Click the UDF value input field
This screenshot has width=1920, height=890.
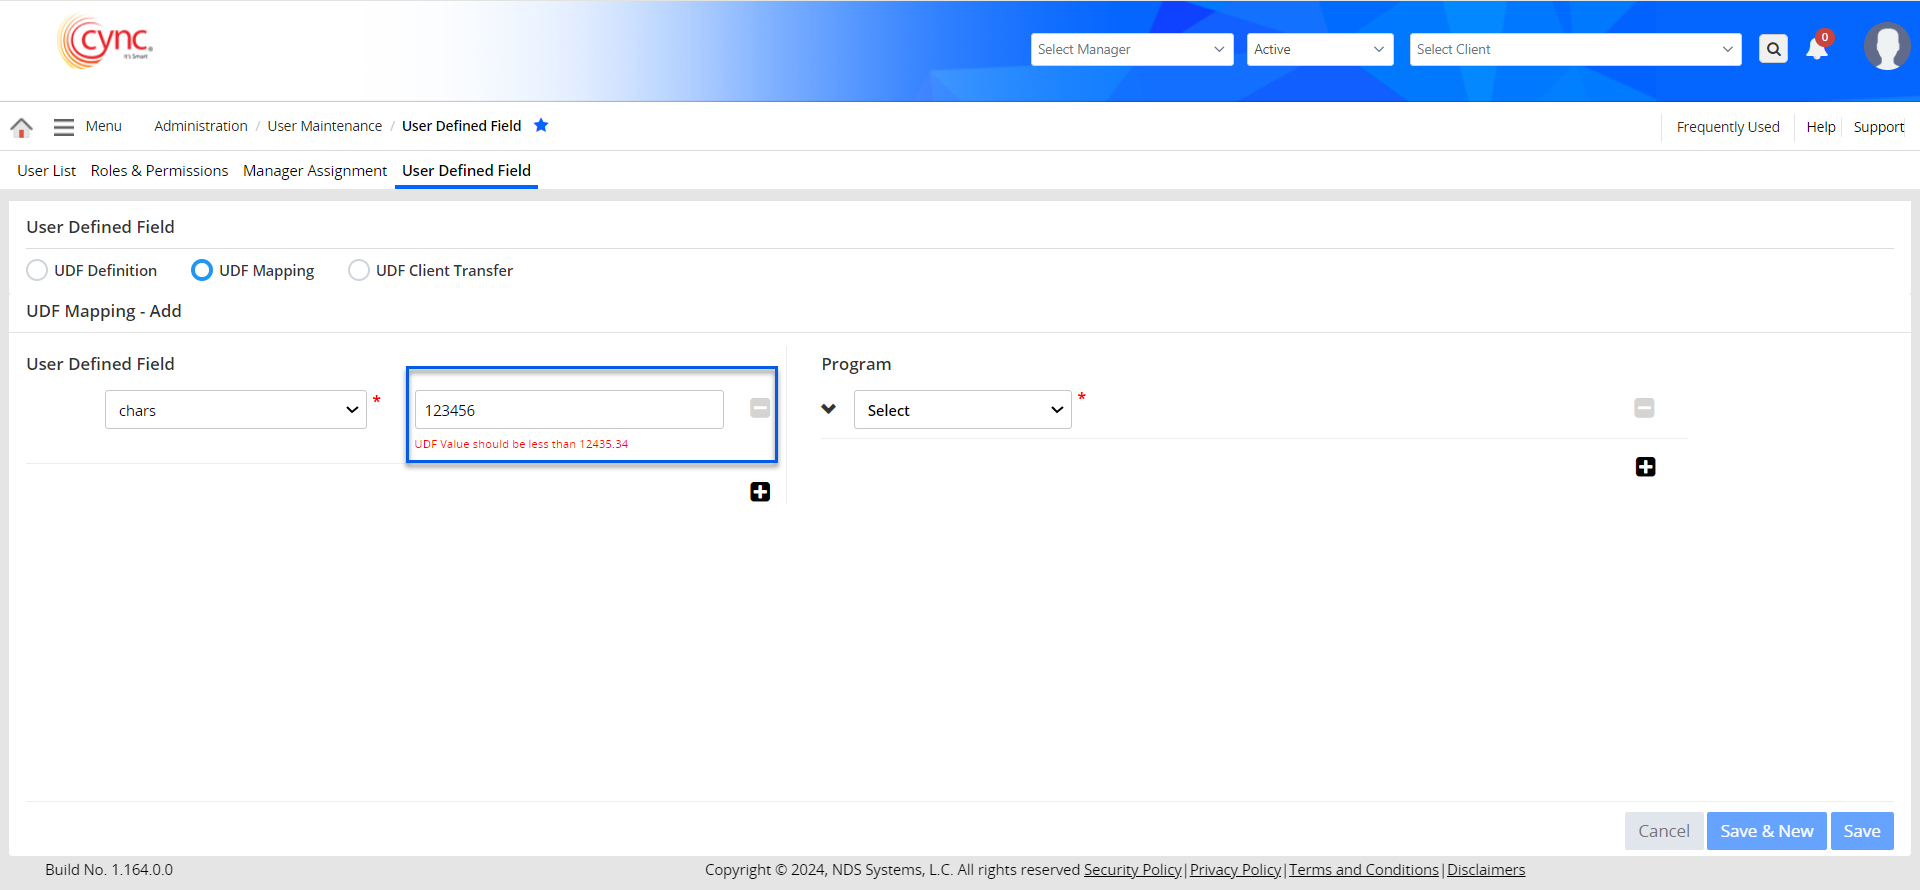pyautogui.click(x=568, y=410)
